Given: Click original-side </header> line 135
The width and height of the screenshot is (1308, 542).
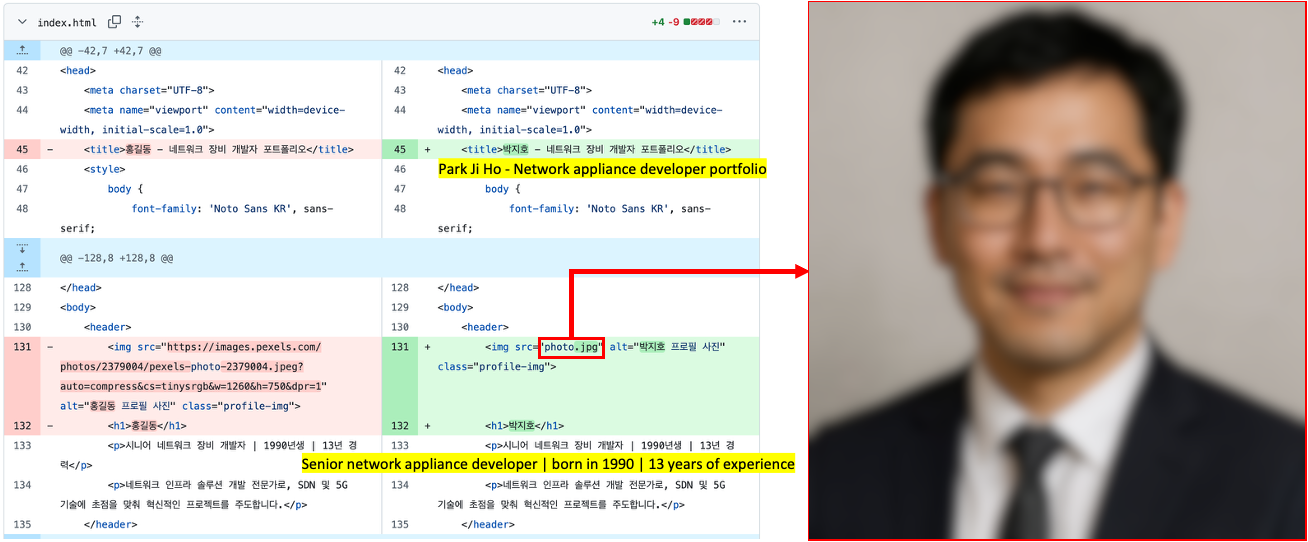Looking at the screenshot, I should (211, 524).
